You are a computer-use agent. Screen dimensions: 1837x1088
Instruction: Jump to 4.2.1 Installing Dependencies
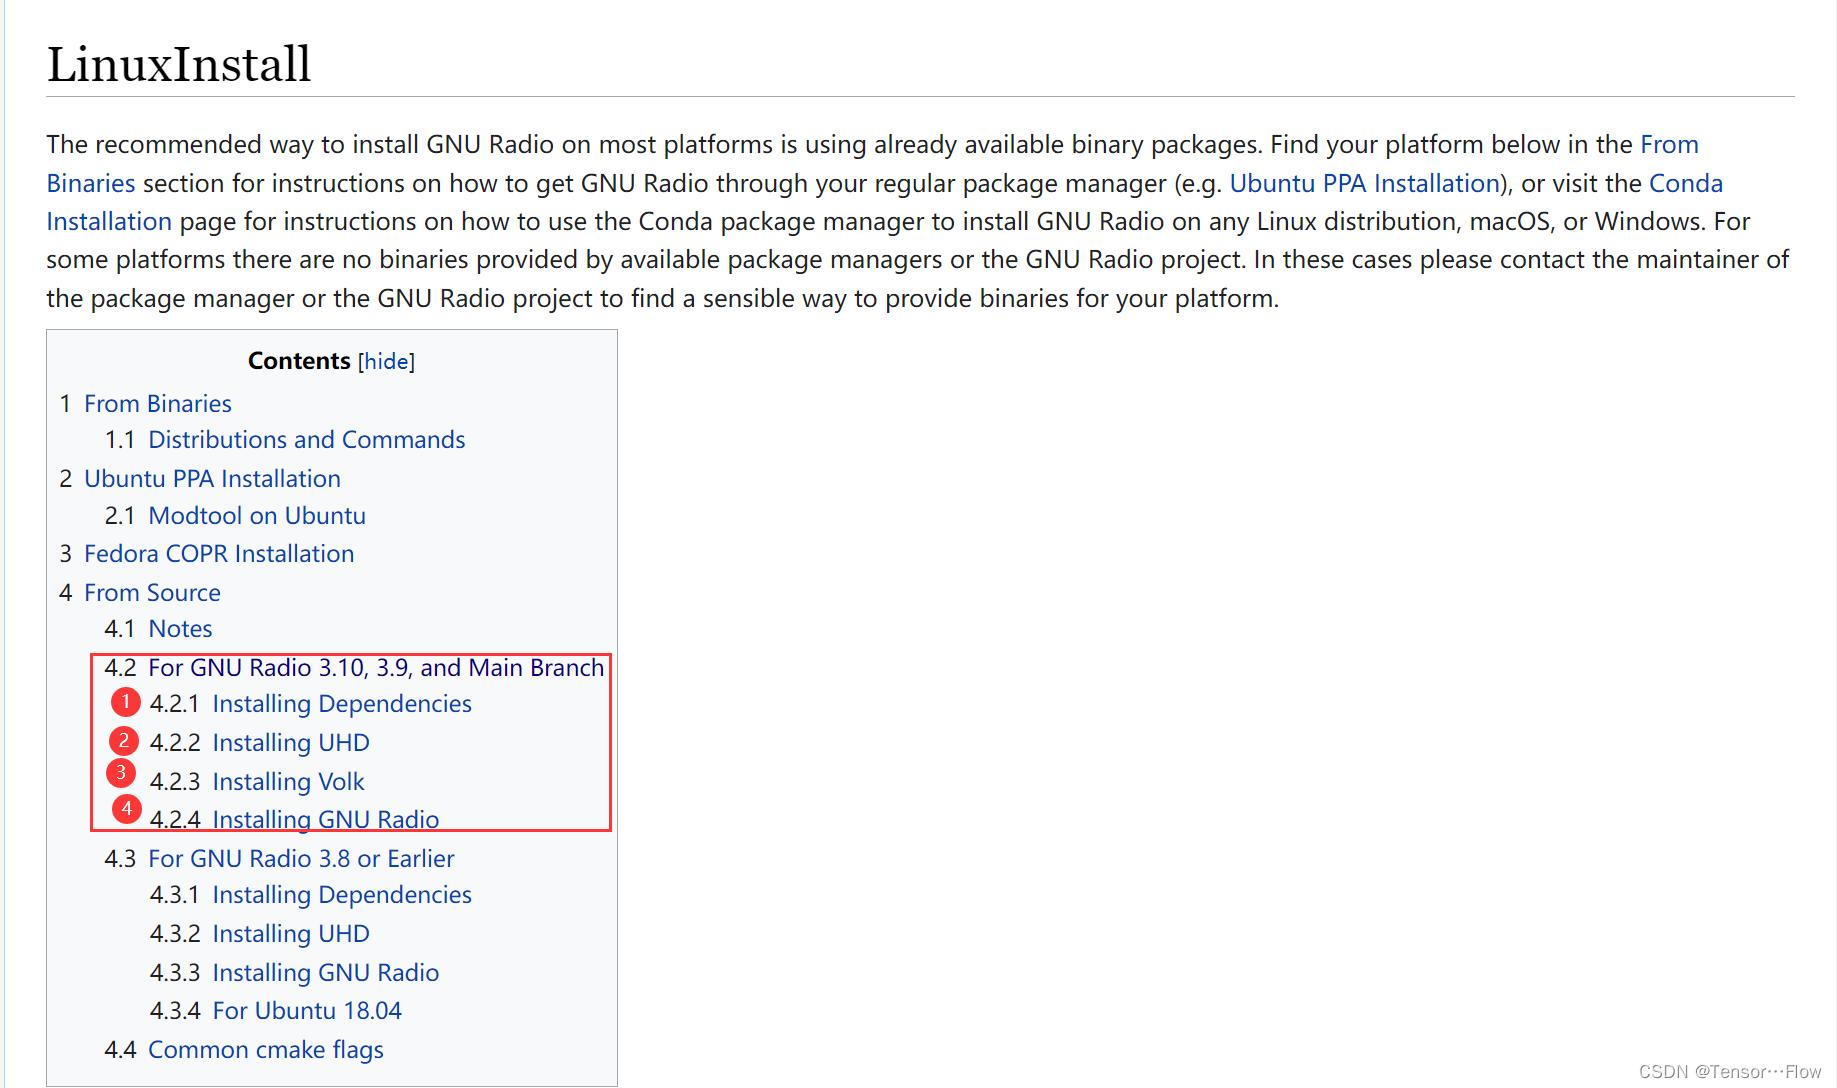tap(342, 704)
